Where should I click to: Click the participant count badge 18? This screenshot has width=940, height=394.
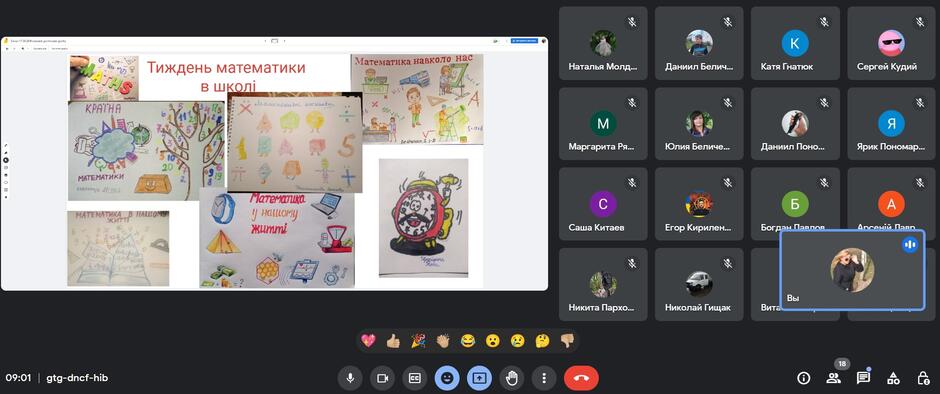coord(842,364)
